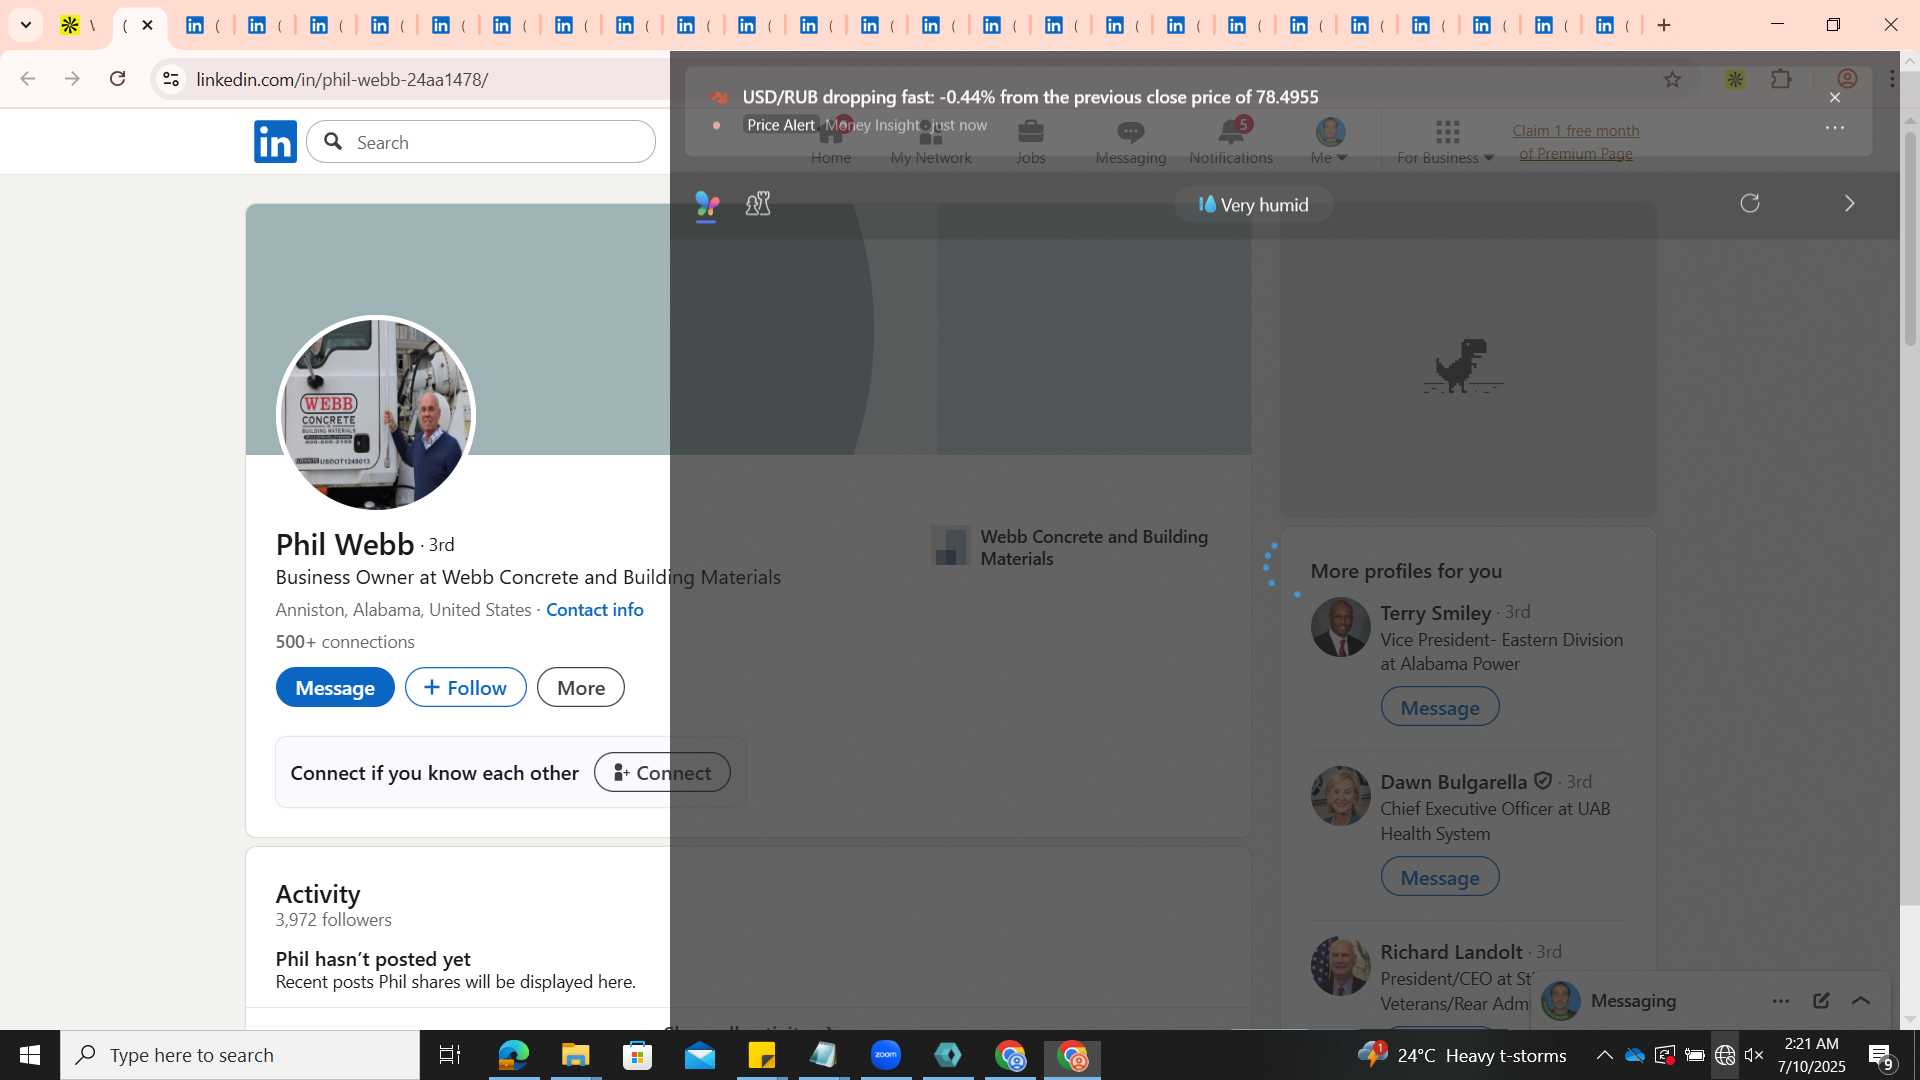
Task: Open the Chrome profile avatar icon
Action: point(1846,79)
